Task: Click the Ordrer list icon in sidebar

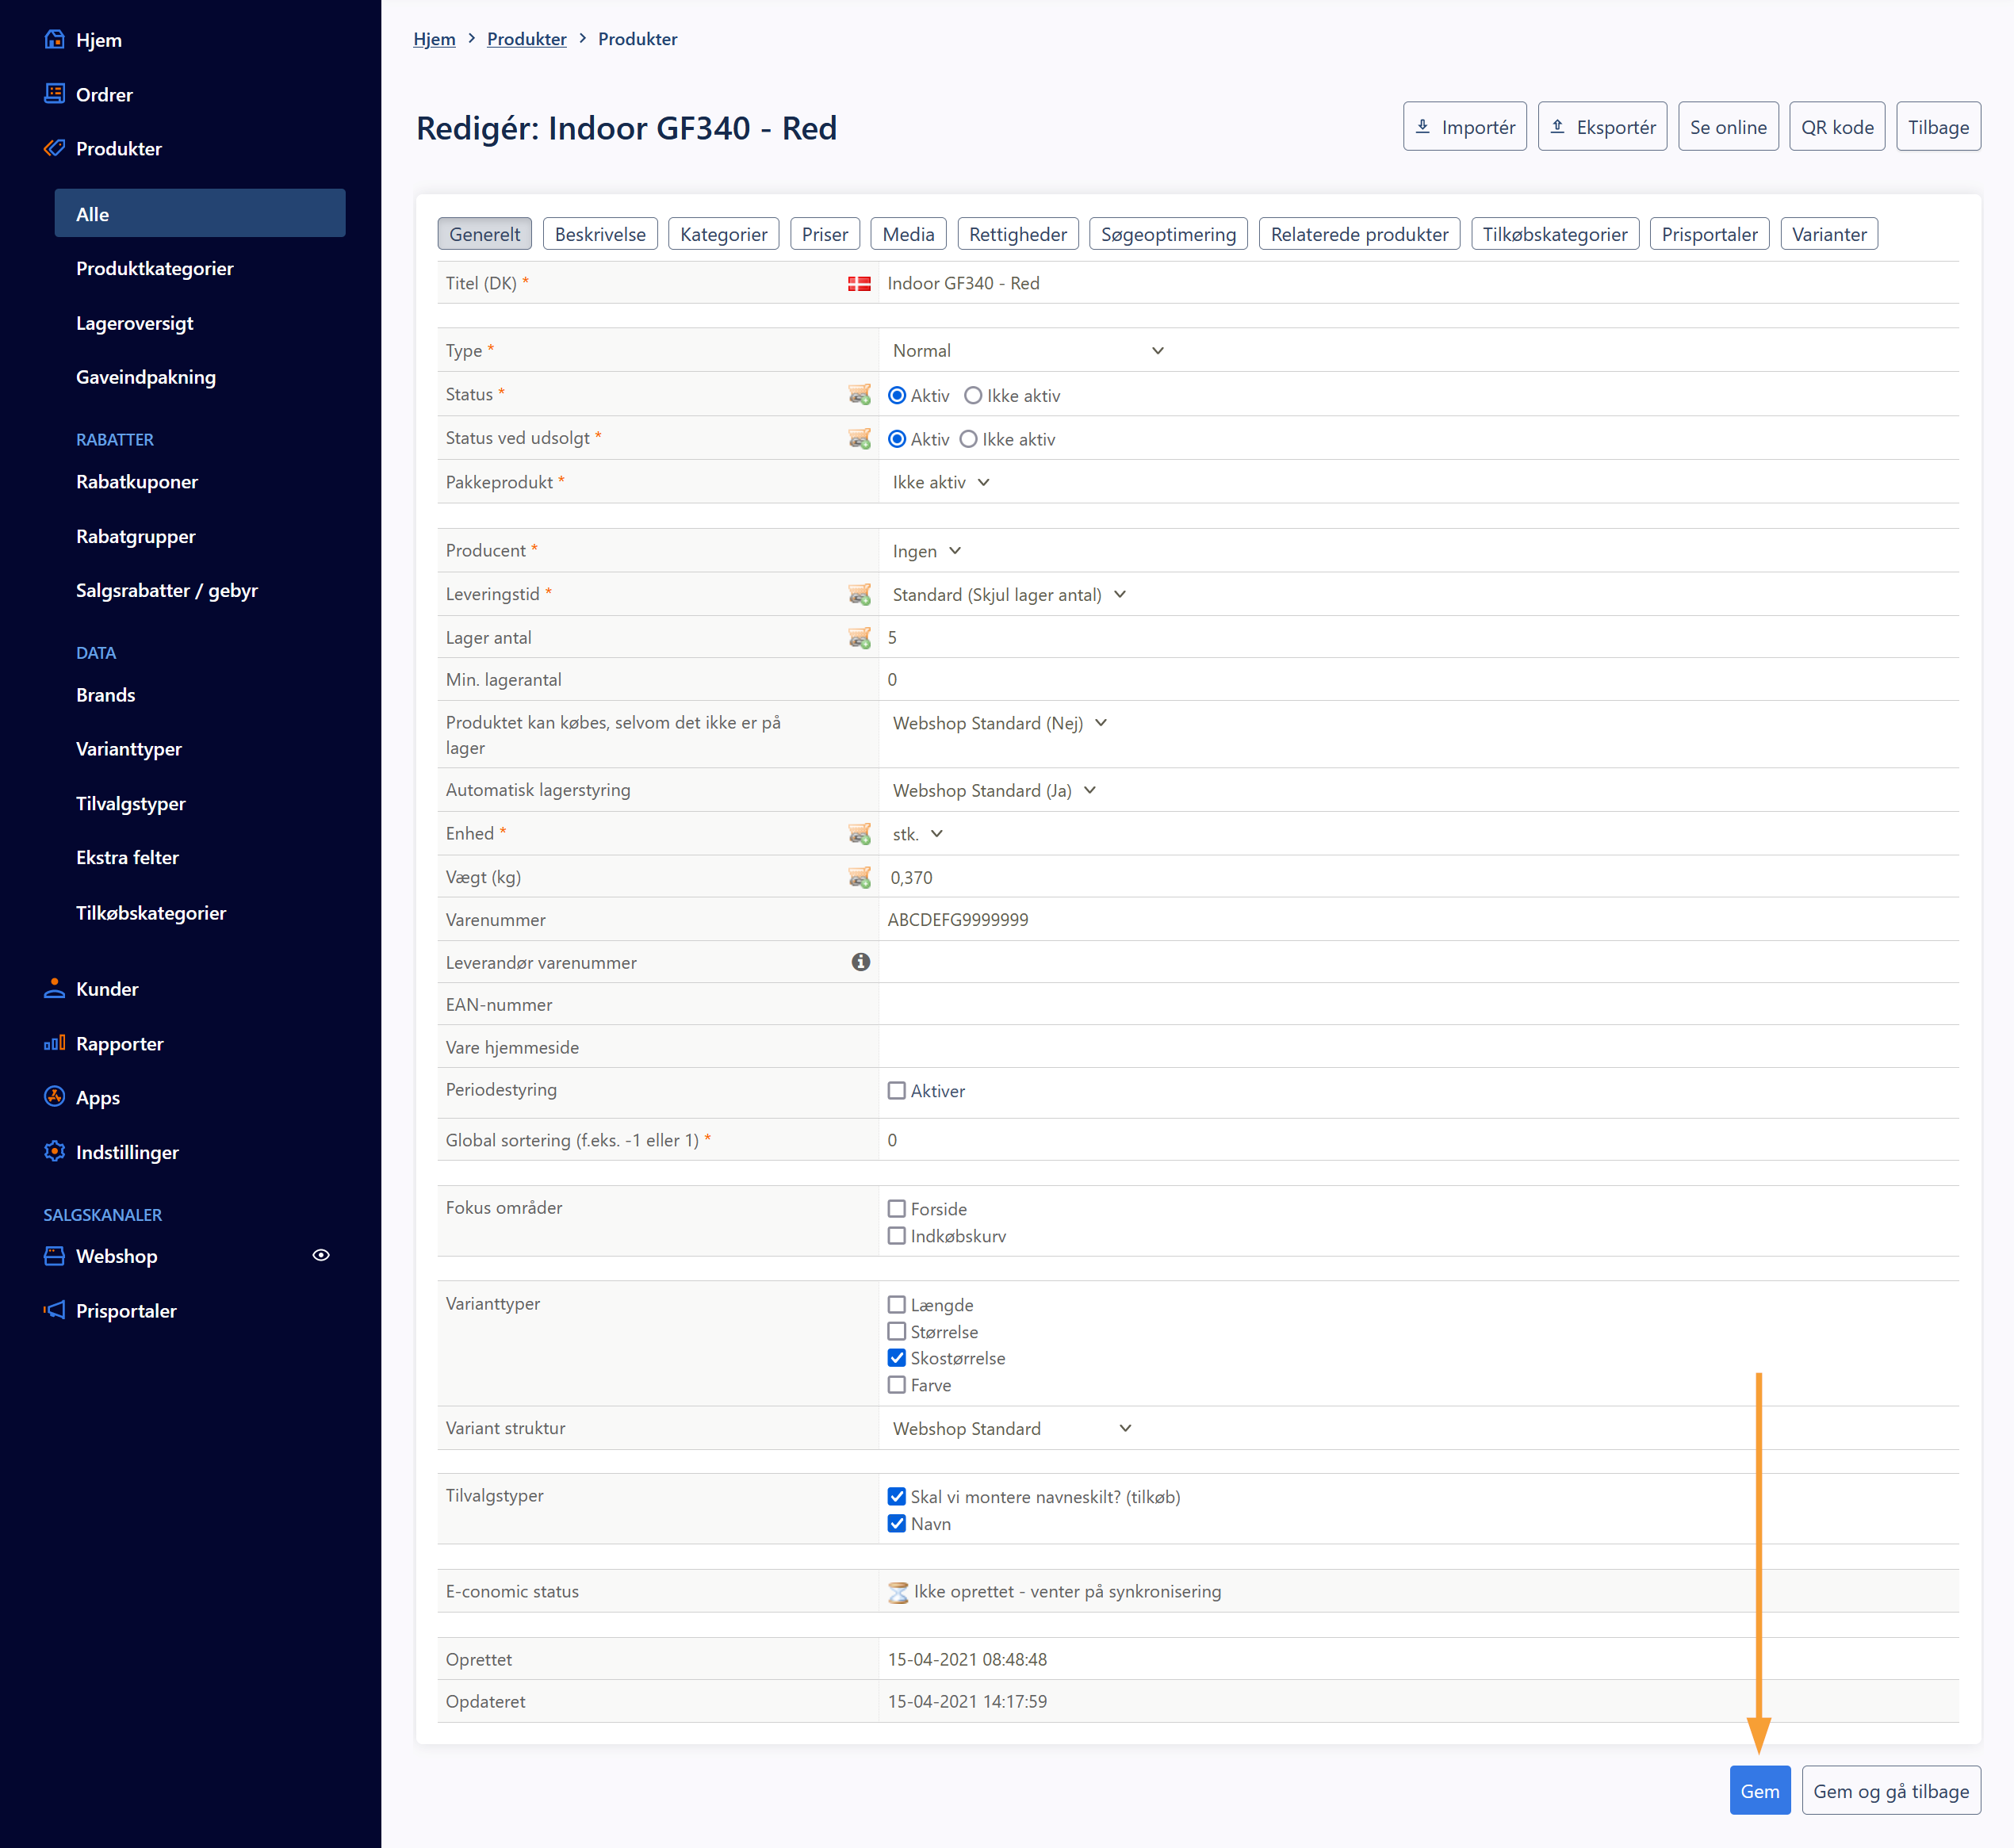Action: point(55,94)
